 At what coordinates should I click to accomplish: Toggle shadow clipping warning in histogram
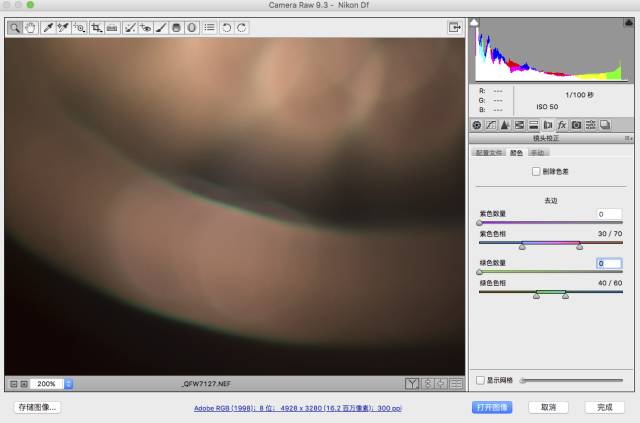[475, 22]
